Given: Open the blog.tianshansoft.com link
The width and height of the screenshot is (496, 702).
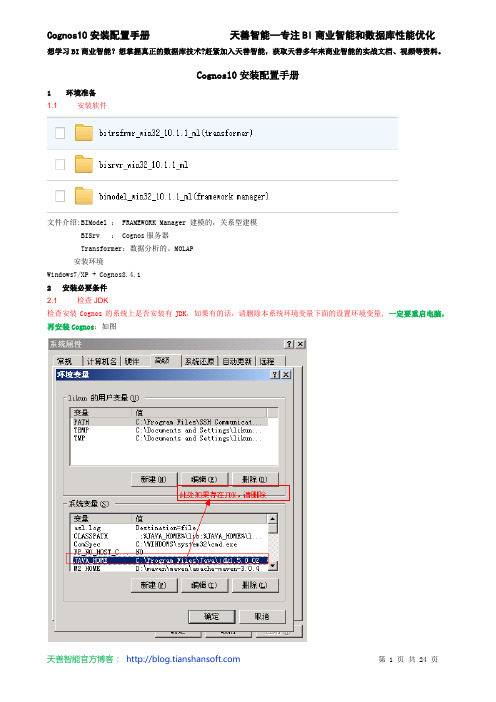Looking at the screenshot, I should tap(183, 659).
